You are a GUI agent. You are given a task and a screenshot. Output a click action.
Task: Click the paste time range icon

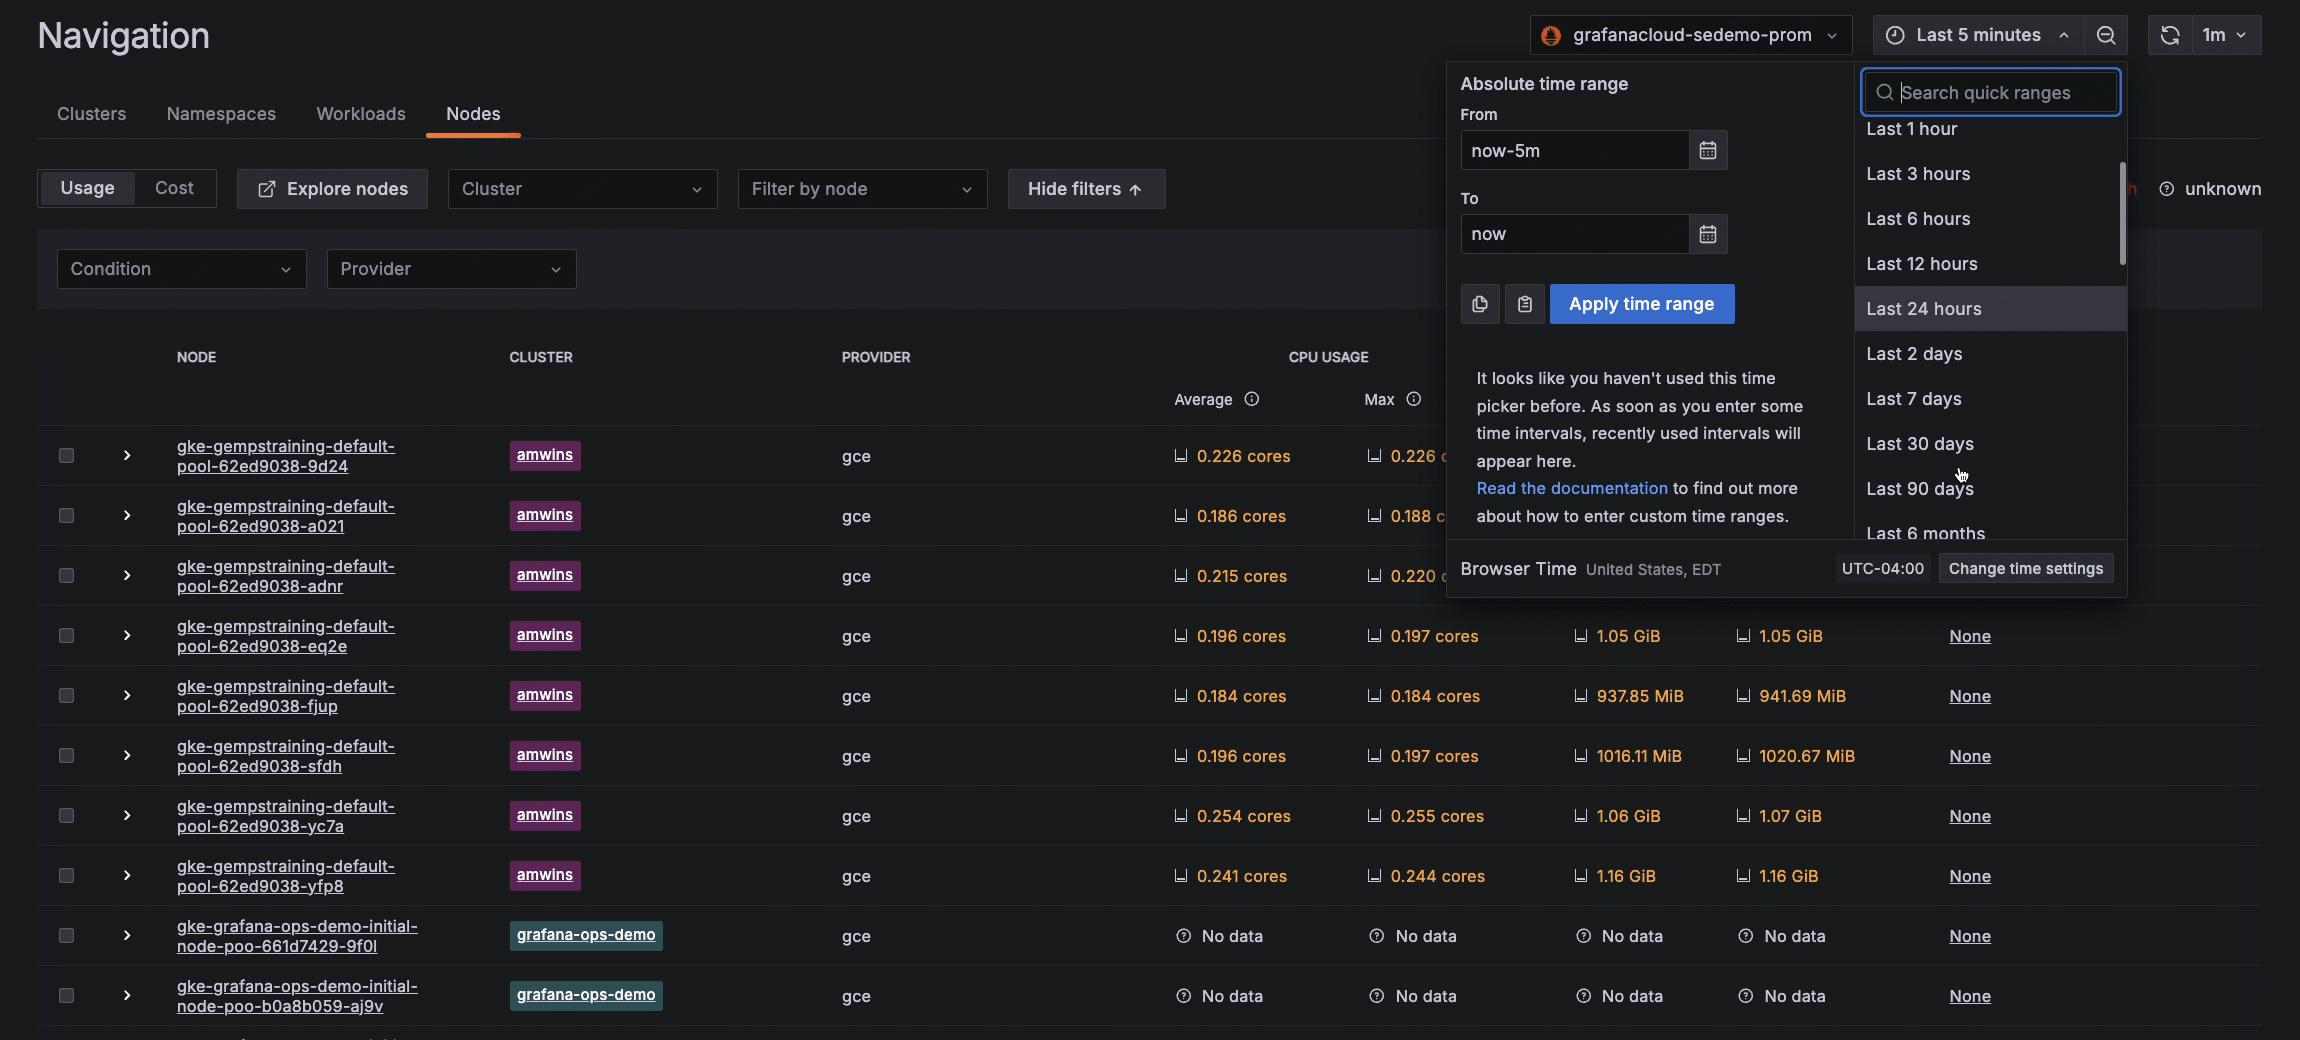point(1524,304)
